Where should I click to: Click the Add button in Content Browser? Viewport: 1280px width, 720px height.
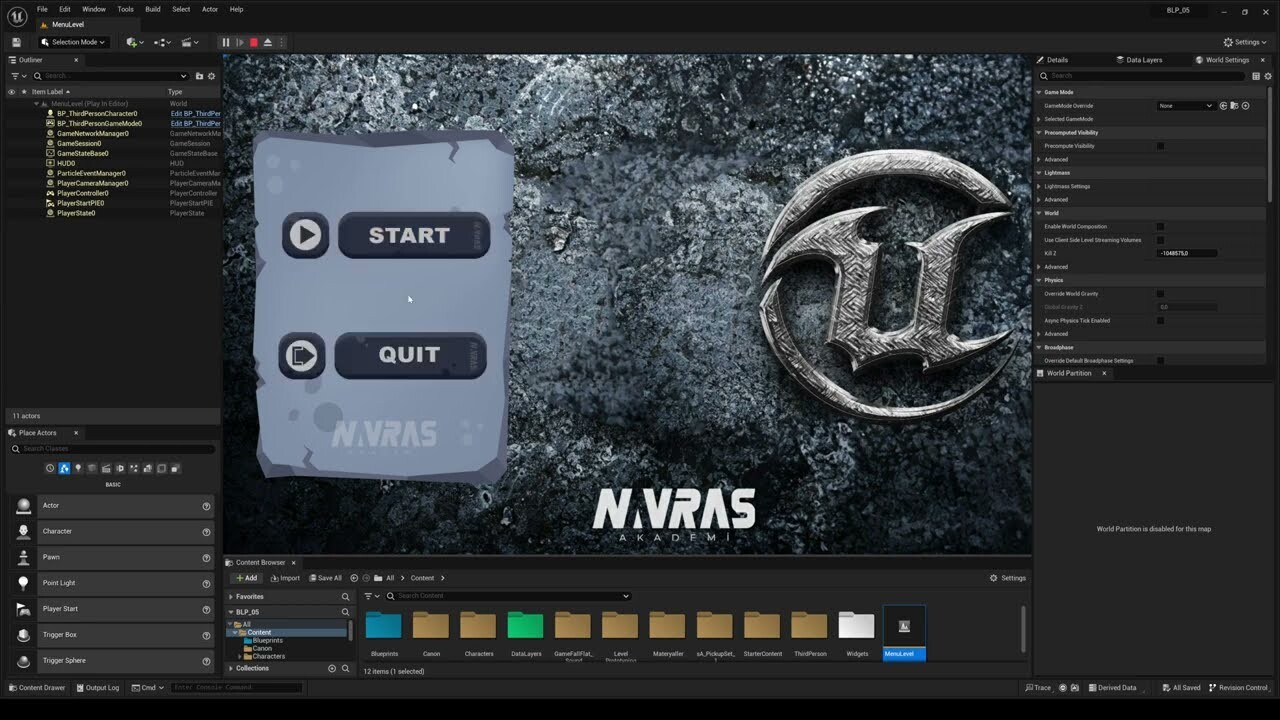246,578
